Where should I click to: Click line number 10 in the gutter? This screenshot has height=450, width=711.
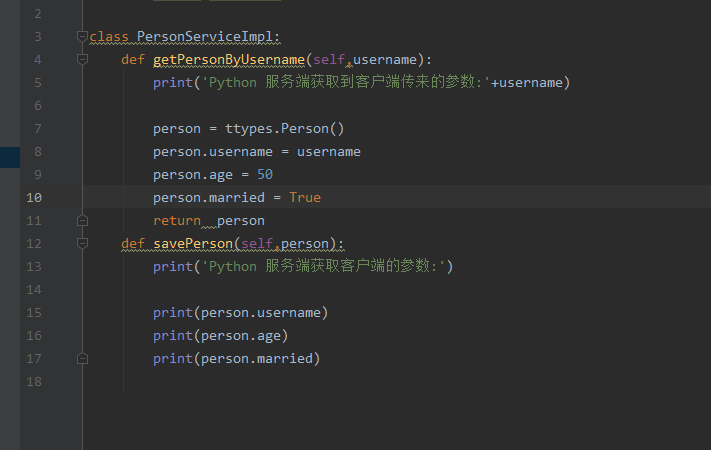(x=36, y=197)
